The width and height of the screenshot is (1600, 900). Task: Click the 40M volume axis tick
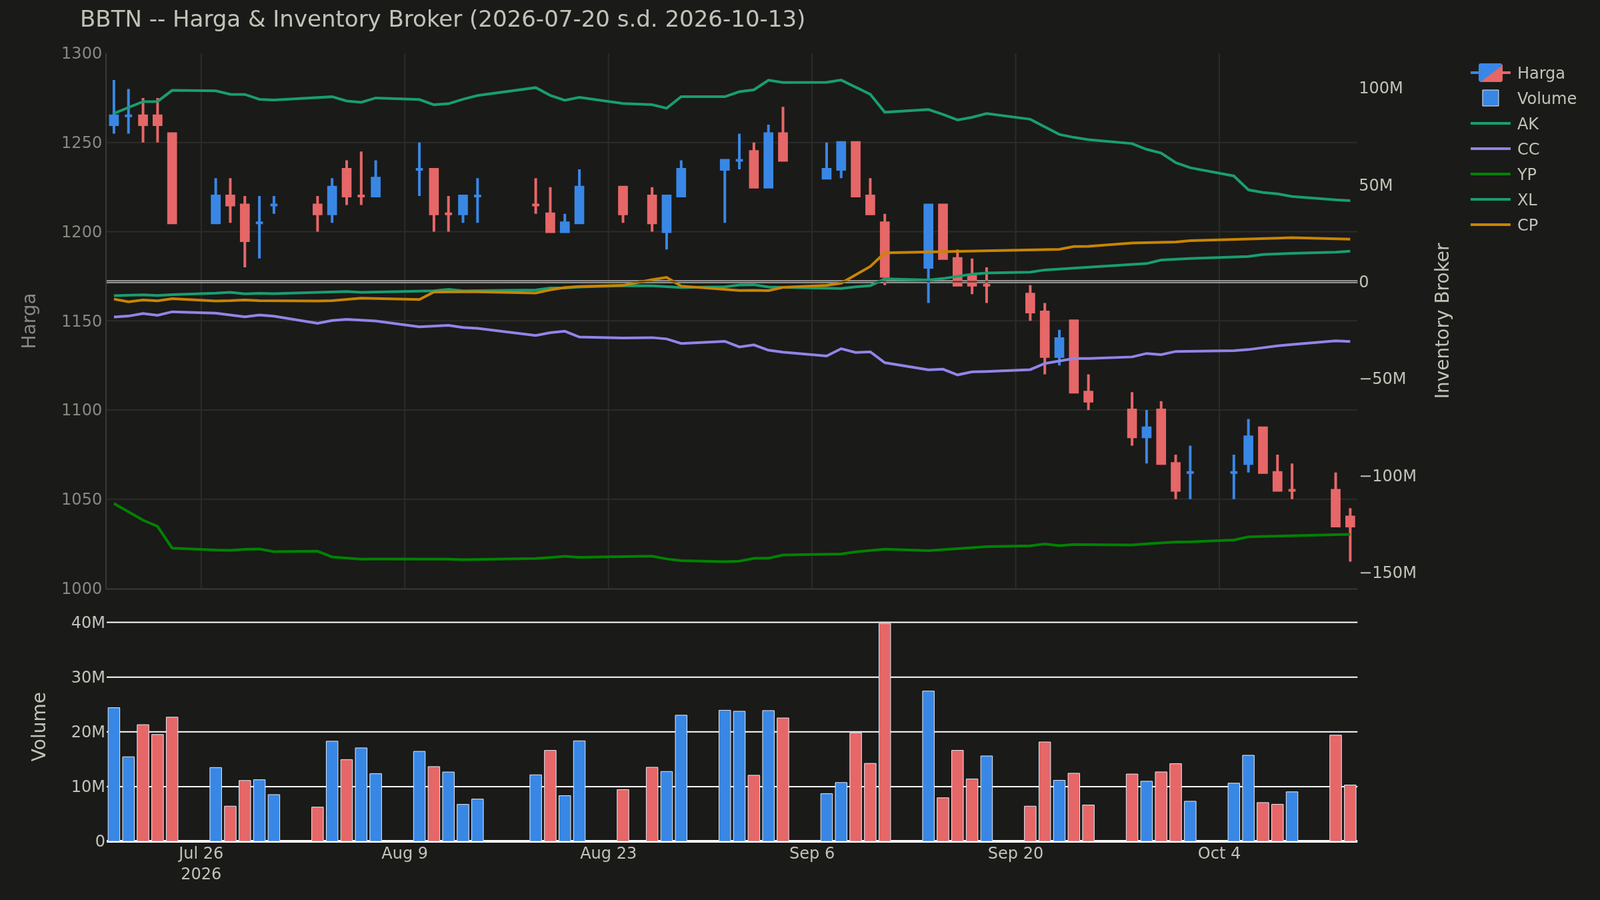89,623
